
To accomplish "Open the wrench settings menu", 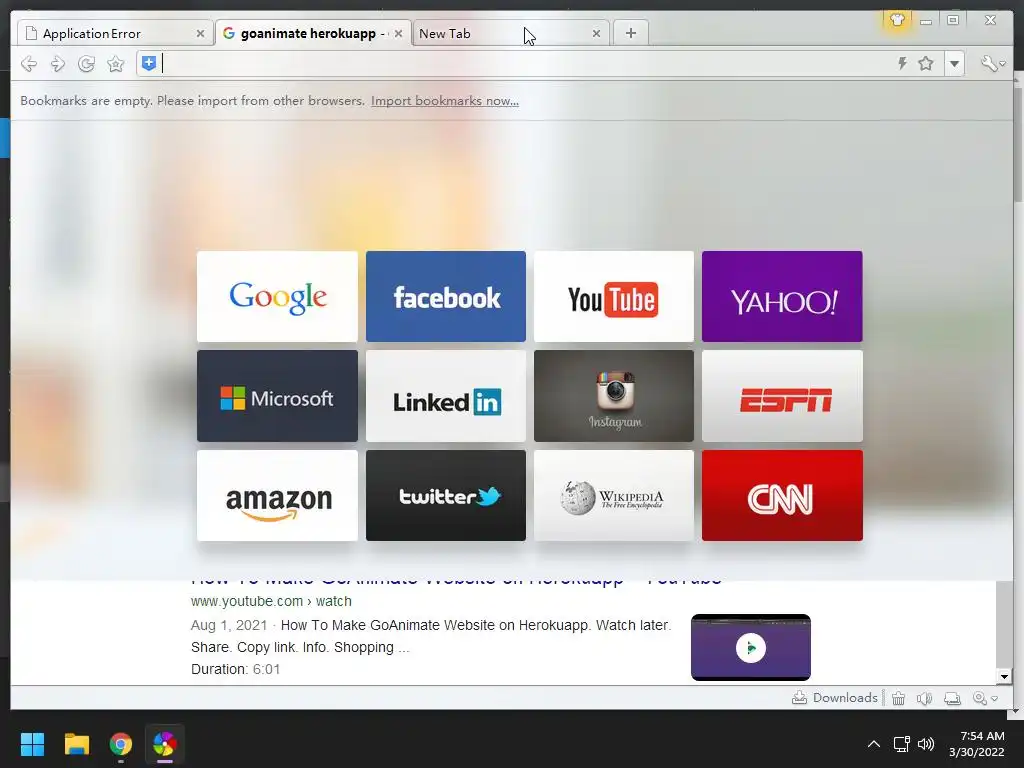I will tap(993, 63).
